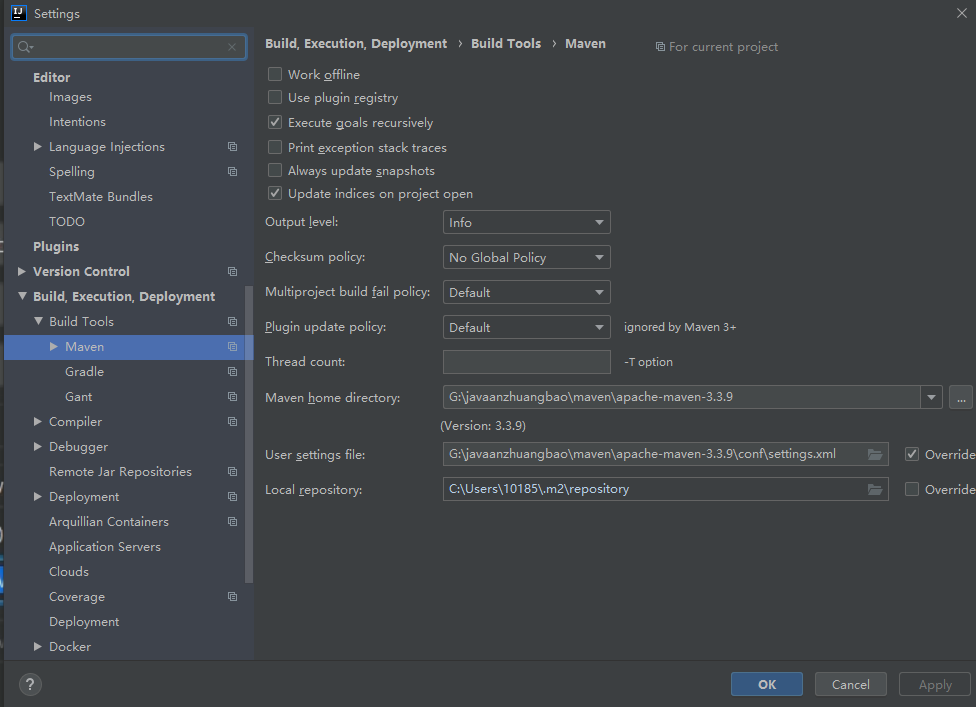
Task: Toggle Always update snapshots checkbox
Action: [x=275, y=171]
